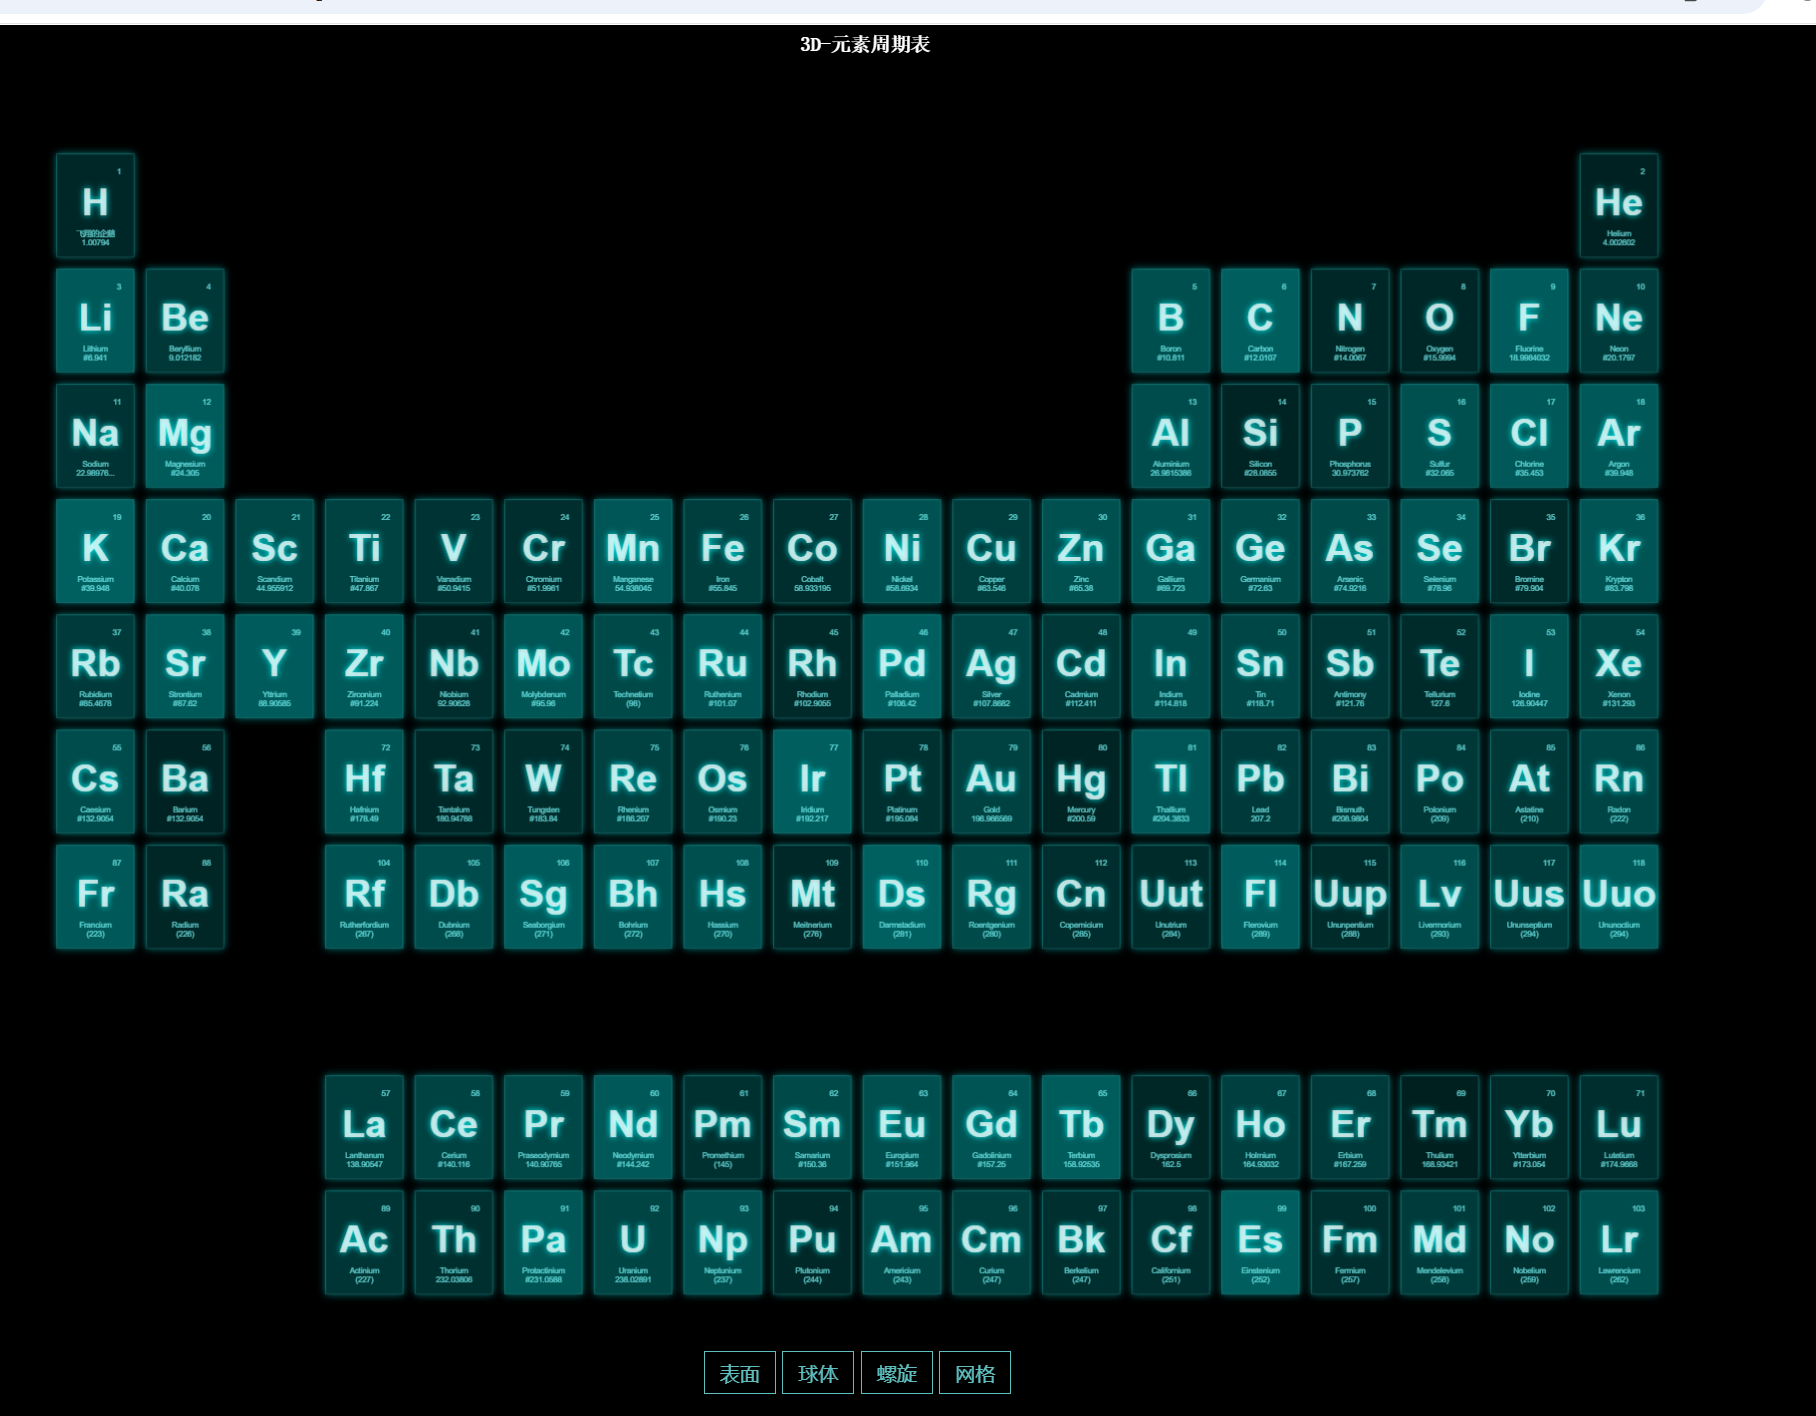This screenshot has height=1416, width=1816.
Task: Switch to the 球体 sphere layout
Action: click(817, 1373)
